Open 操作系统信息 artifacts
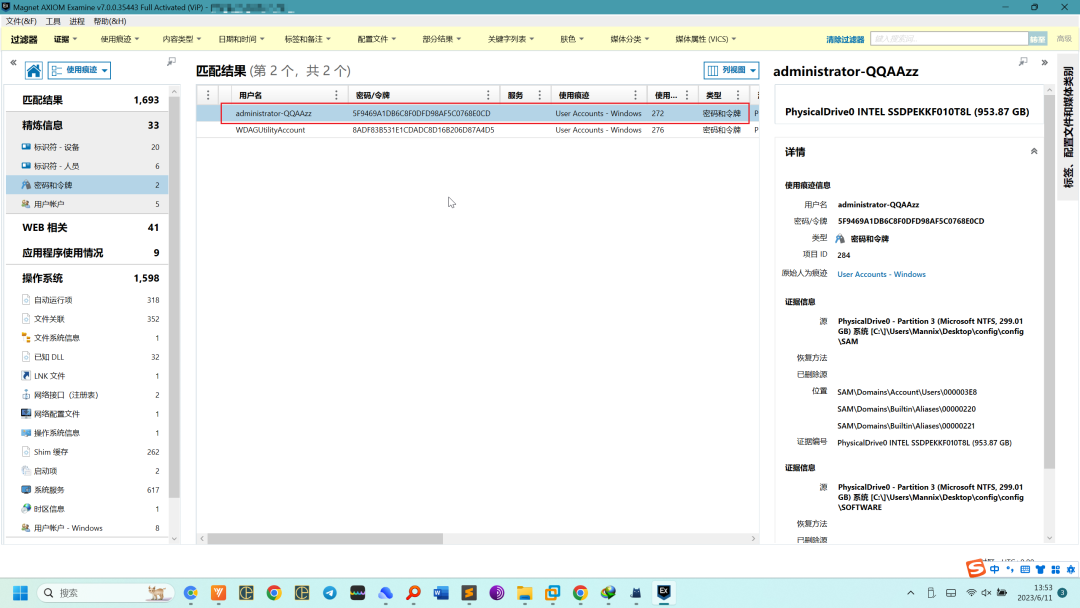Viewport: 1080px width, 608px height. (87, 432)
